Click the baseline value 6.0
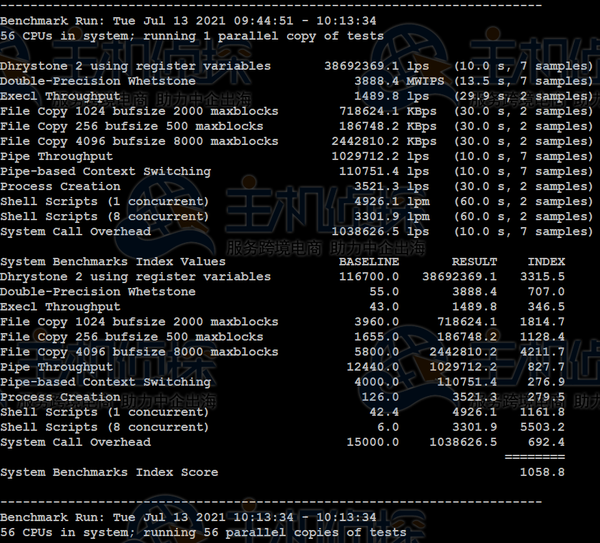 coord(388,427)
